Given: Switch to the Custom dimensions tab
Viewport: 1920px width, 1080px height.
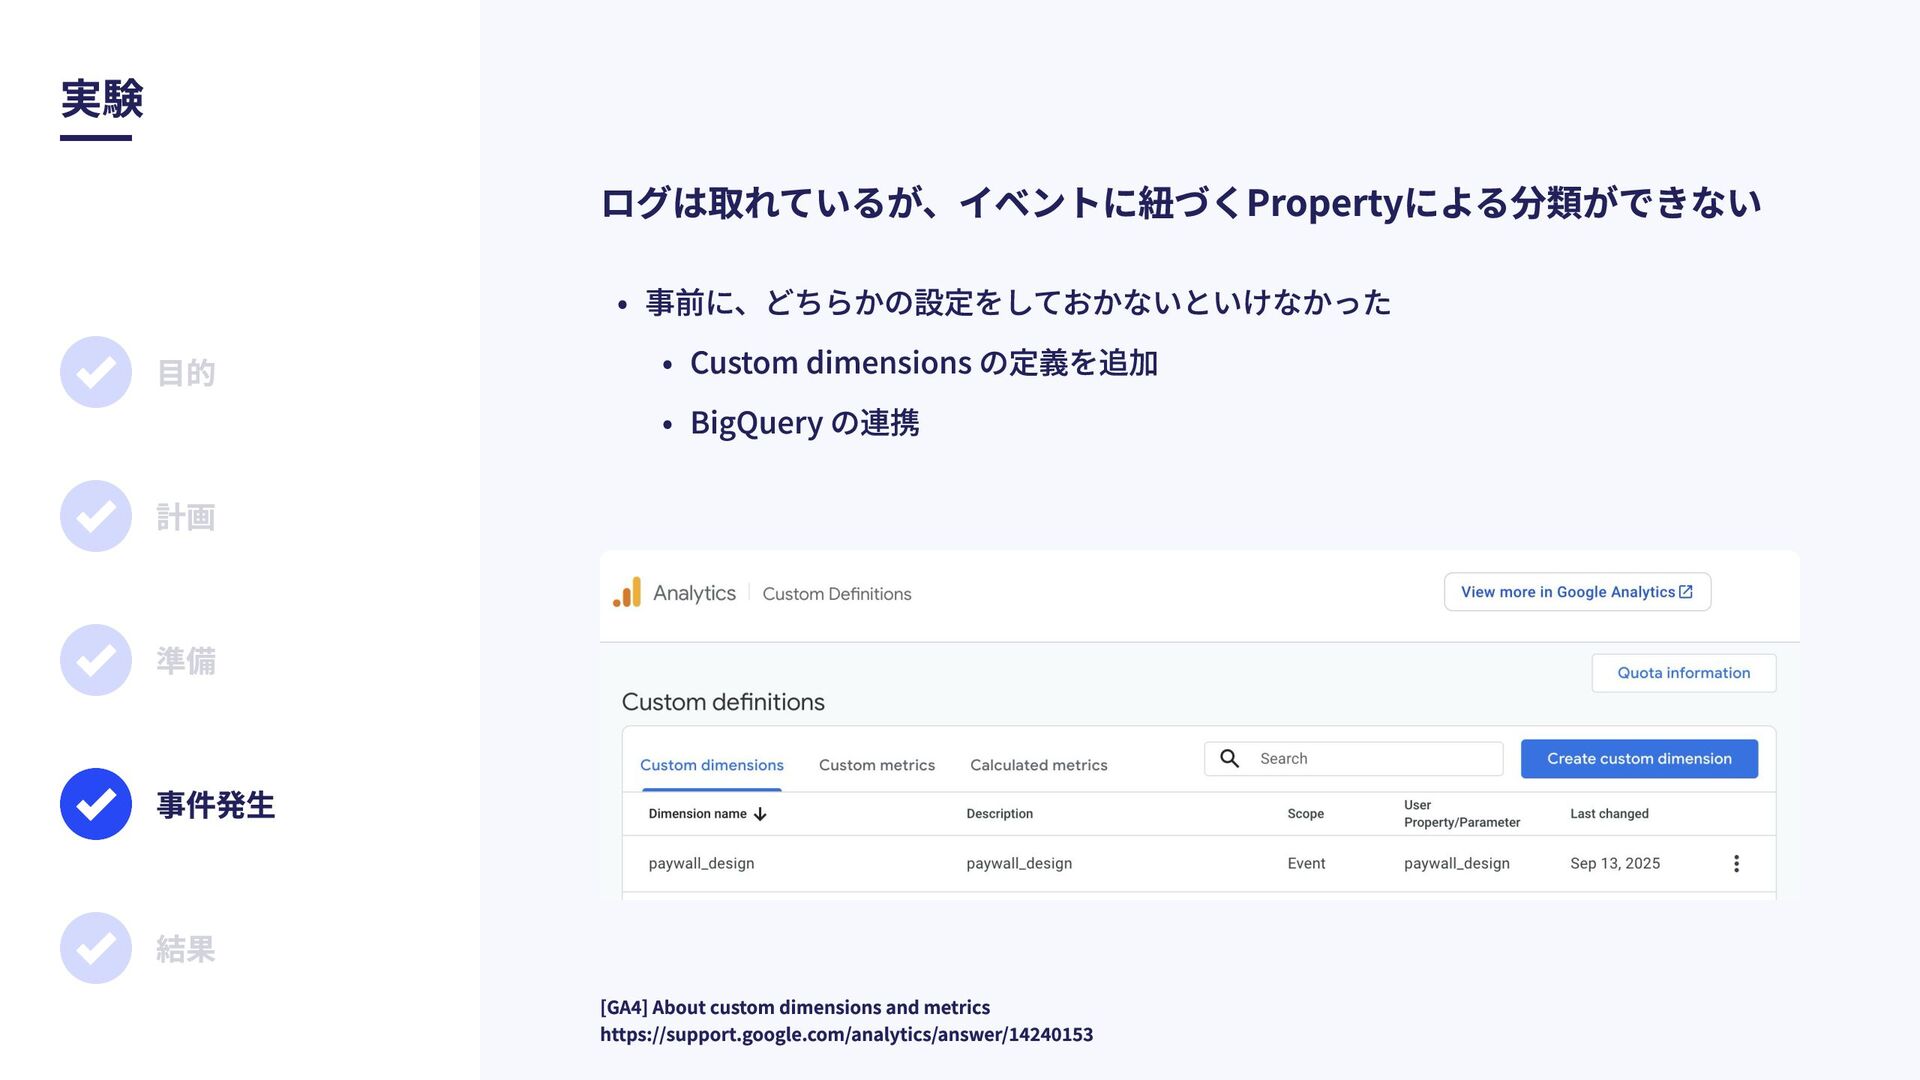Looking at the screenshot, I should click(x=712, y=765).
